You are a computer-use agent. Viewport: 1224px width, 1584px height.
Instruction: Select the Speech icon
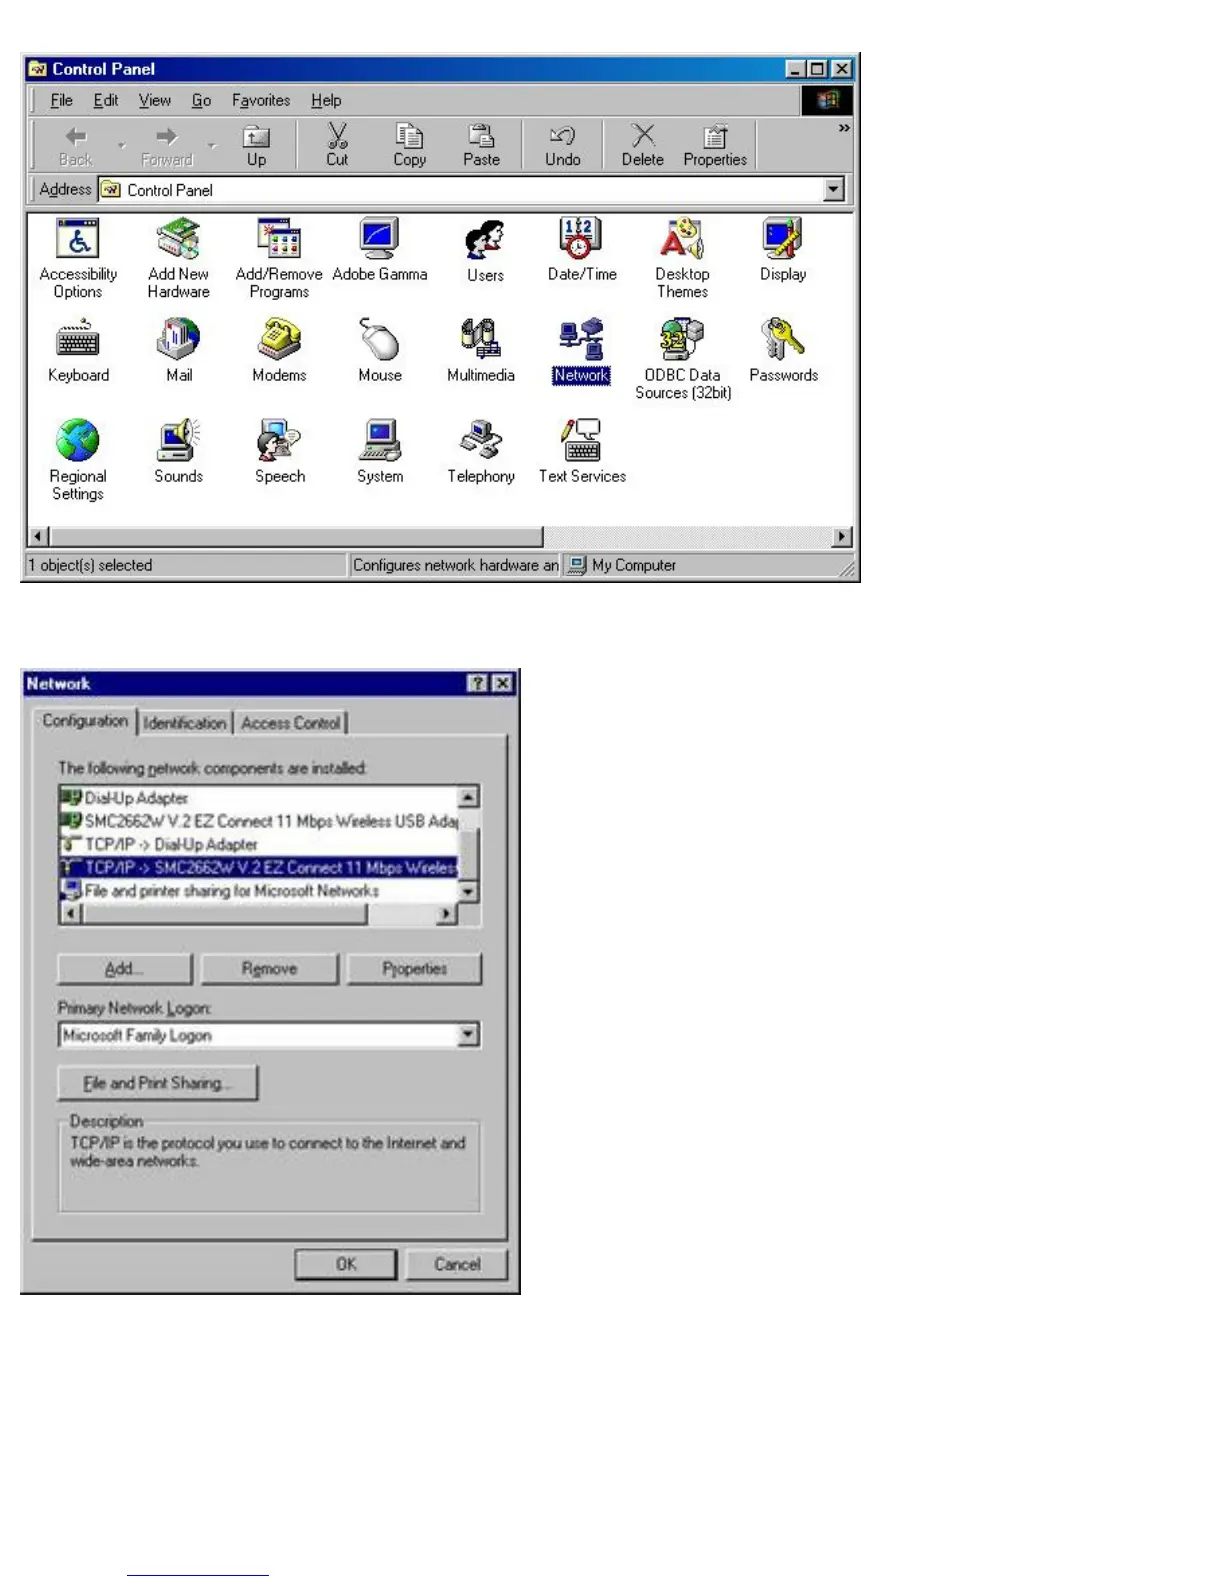tap(280, 452)
